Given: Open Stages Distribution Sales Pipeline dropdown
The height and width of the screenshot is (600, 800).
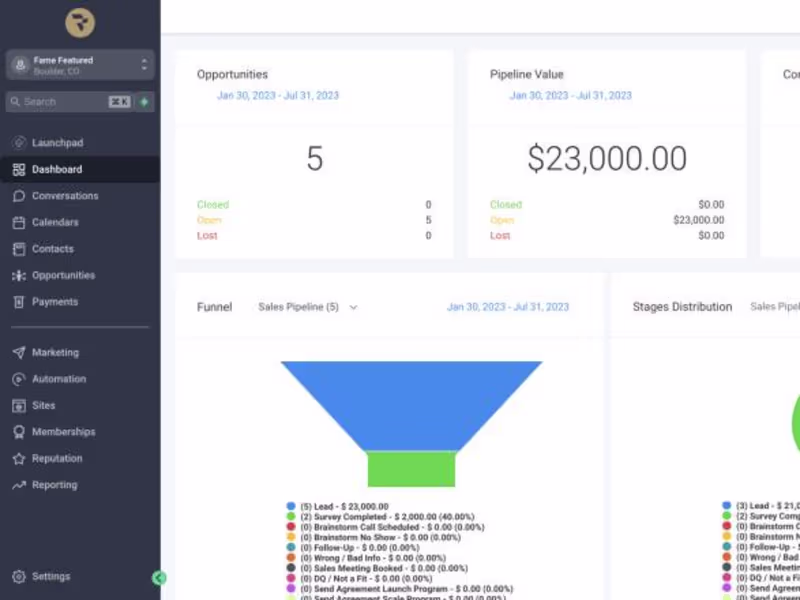Looking at the screenshot, I should pyautogui.click(x=774, y=307).
